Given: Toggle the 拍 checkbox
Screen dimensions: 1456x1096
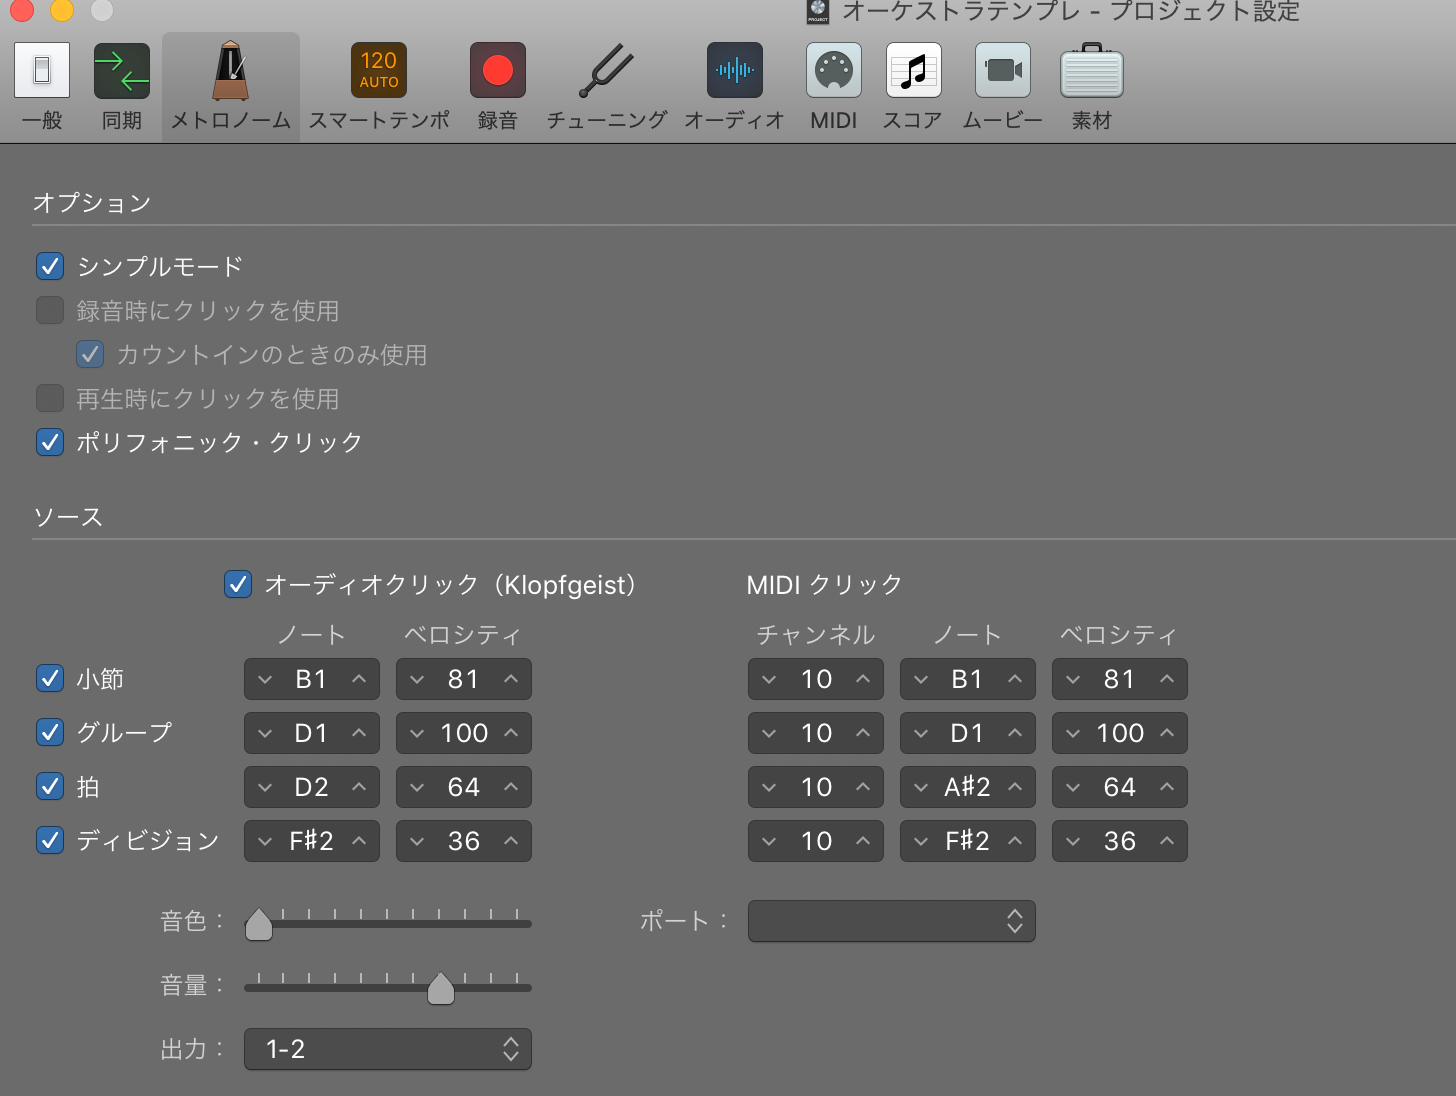Looking at the screenshot, I should [x=50, y=786].
